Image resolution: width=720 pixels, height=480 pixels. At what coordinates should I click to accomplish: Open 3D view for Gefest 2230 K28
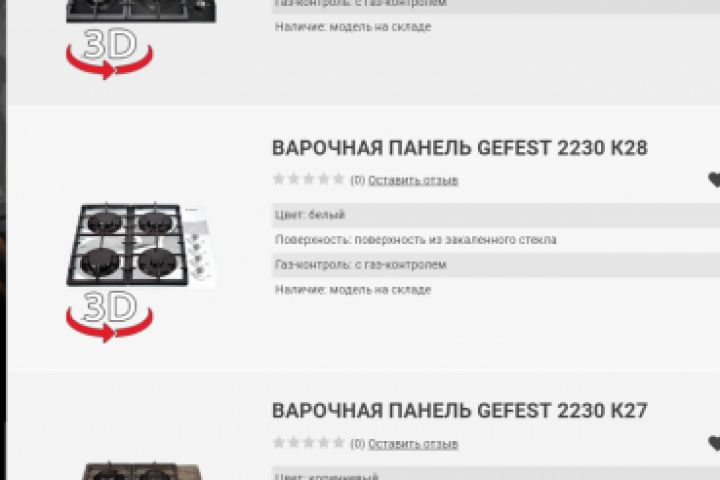click(109, 316)
